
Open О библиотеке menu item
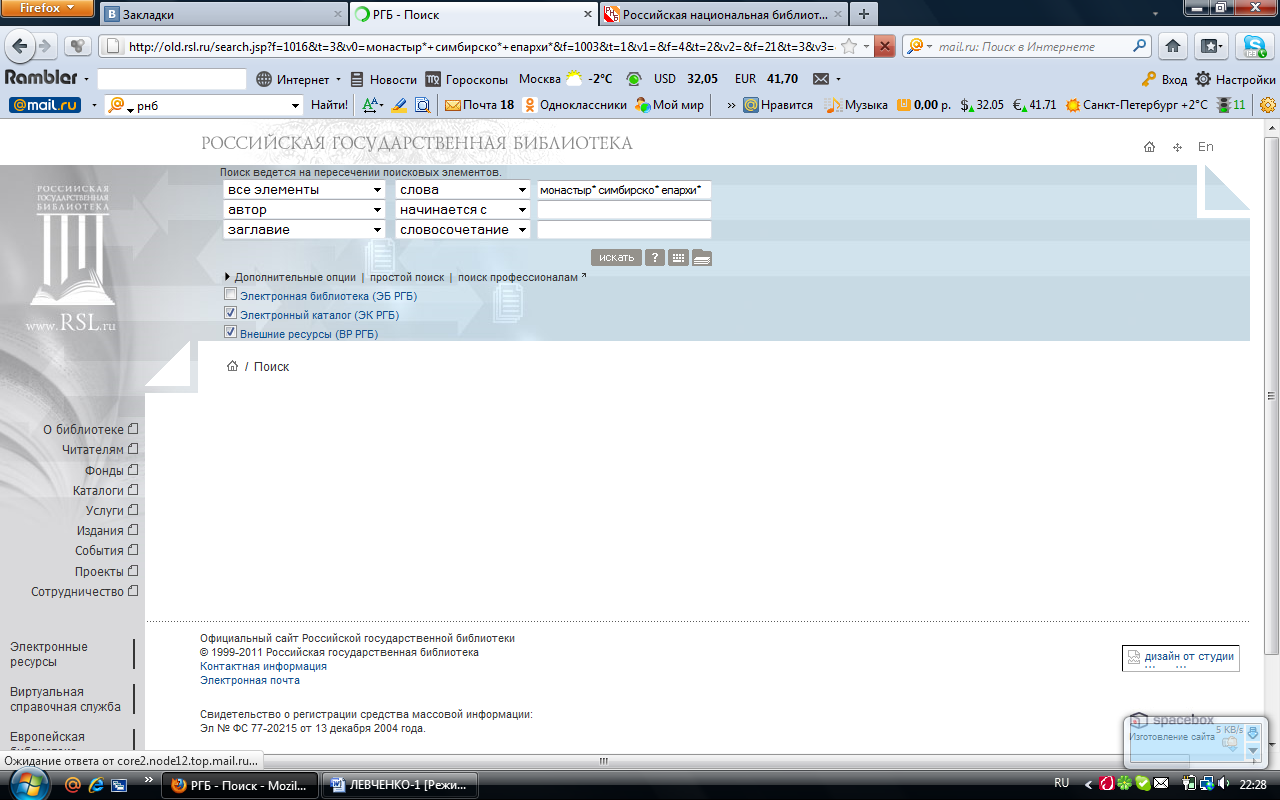90,429
